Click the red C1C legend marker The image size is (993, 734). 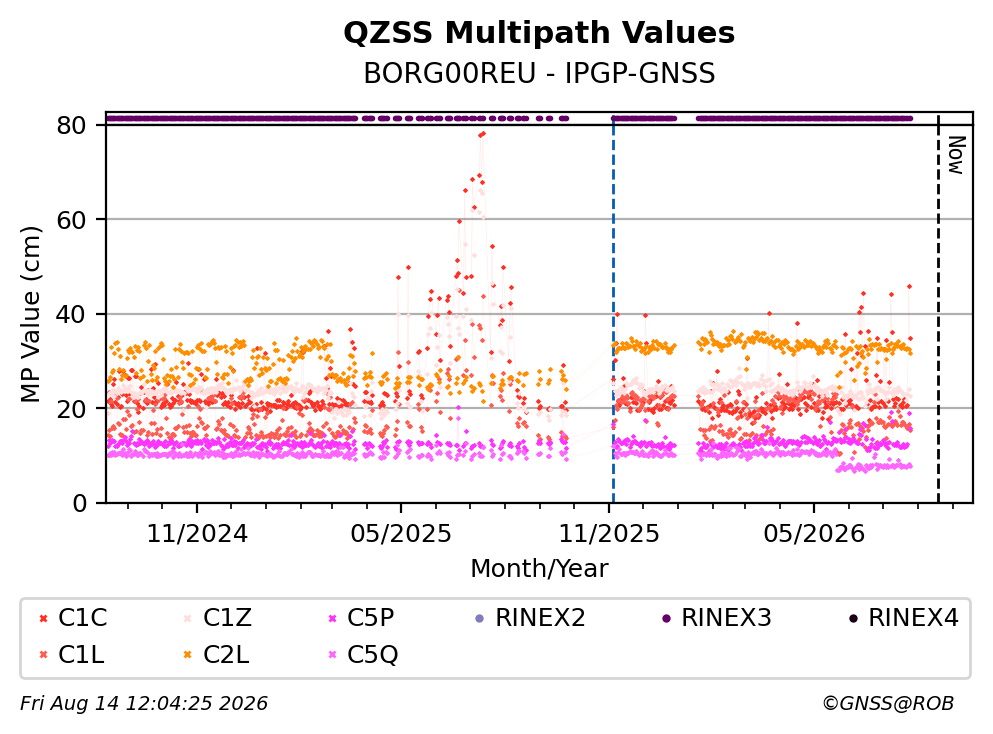tap(43, 618)
